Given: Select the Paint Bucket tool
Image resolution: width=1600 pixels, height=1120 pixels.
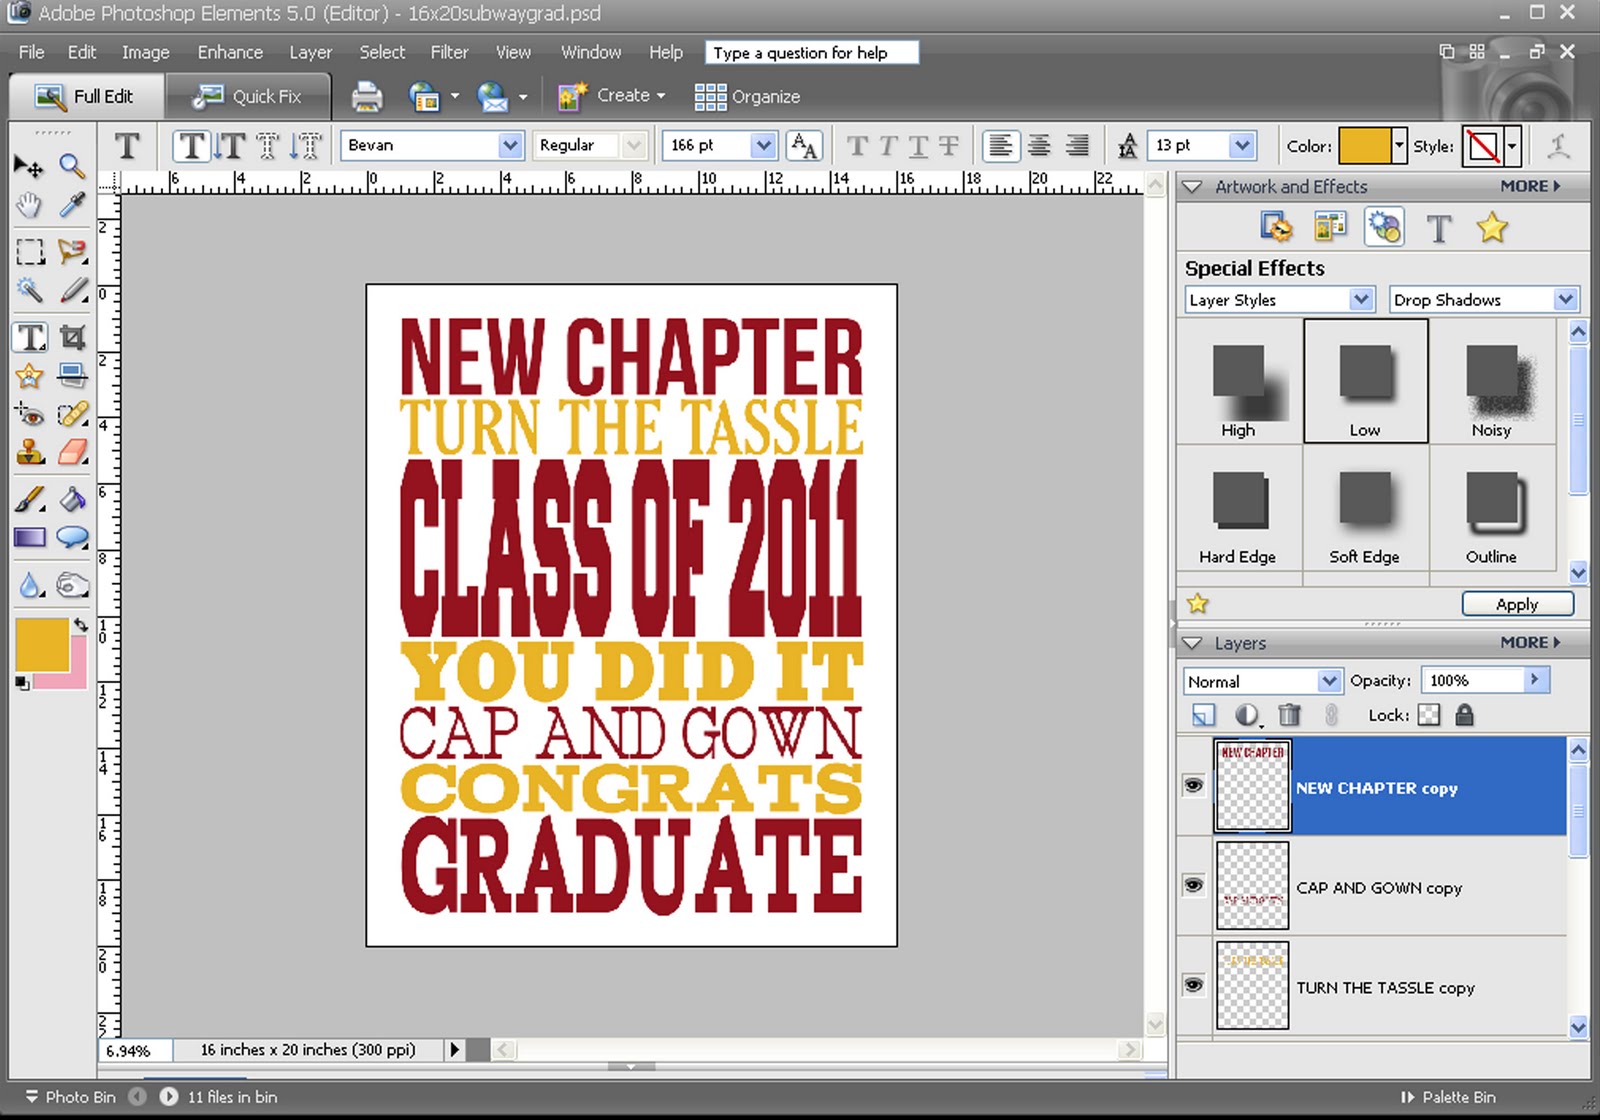Looking at the screenshot, I should (x=72, y=499).
